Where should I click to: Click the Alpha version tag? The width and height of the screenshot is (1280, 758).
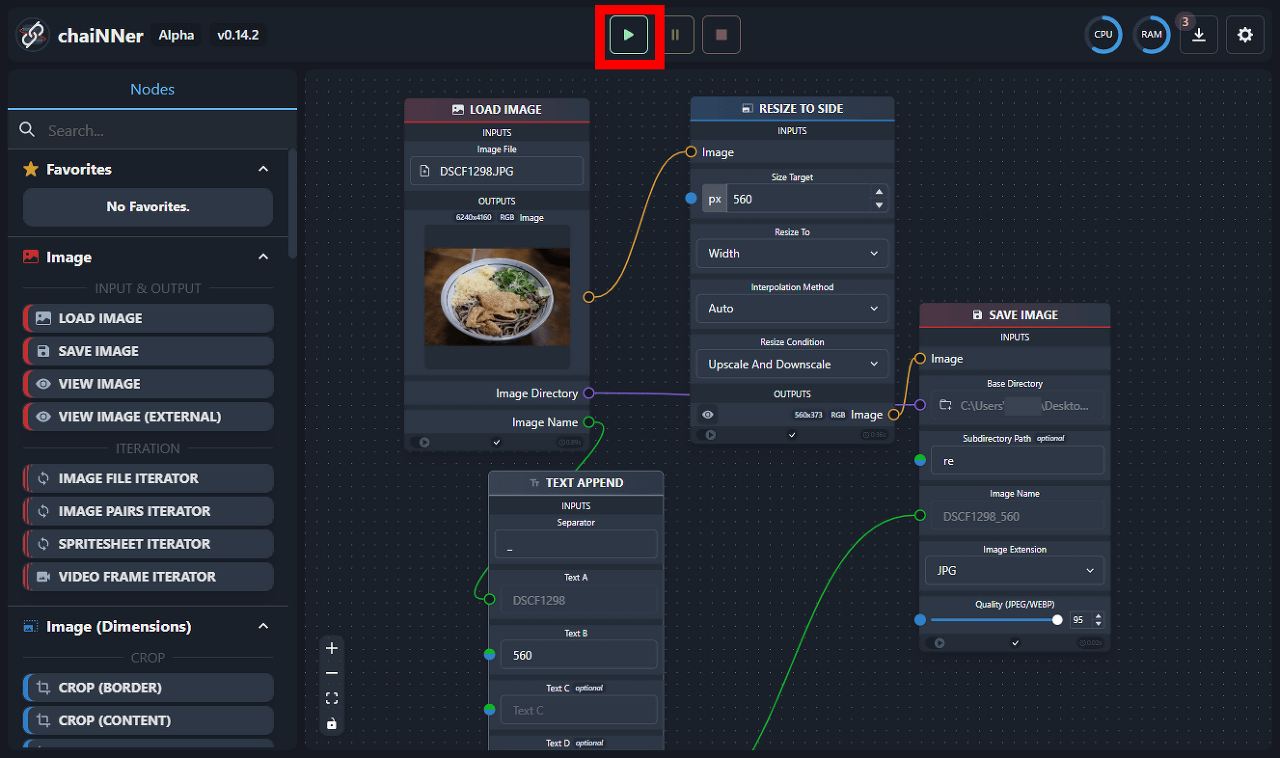[177, 35]
